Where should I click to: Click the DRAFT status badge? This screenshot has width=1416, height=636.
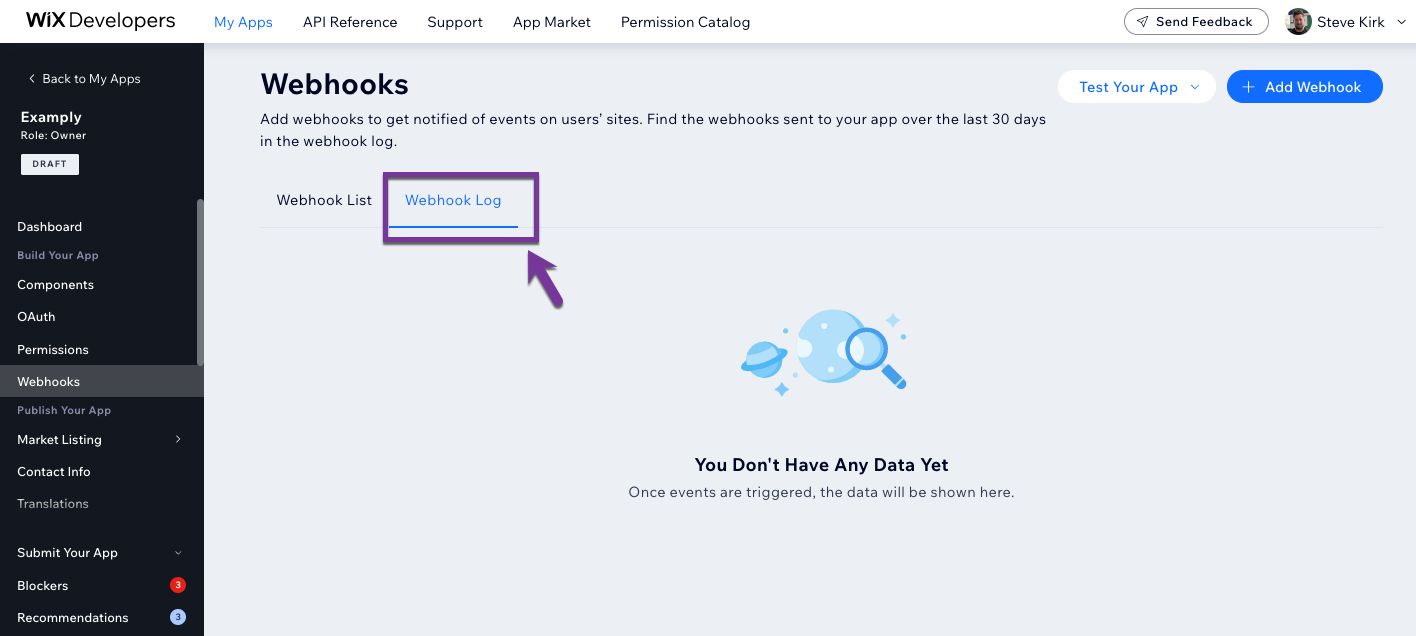coord(50,164)
